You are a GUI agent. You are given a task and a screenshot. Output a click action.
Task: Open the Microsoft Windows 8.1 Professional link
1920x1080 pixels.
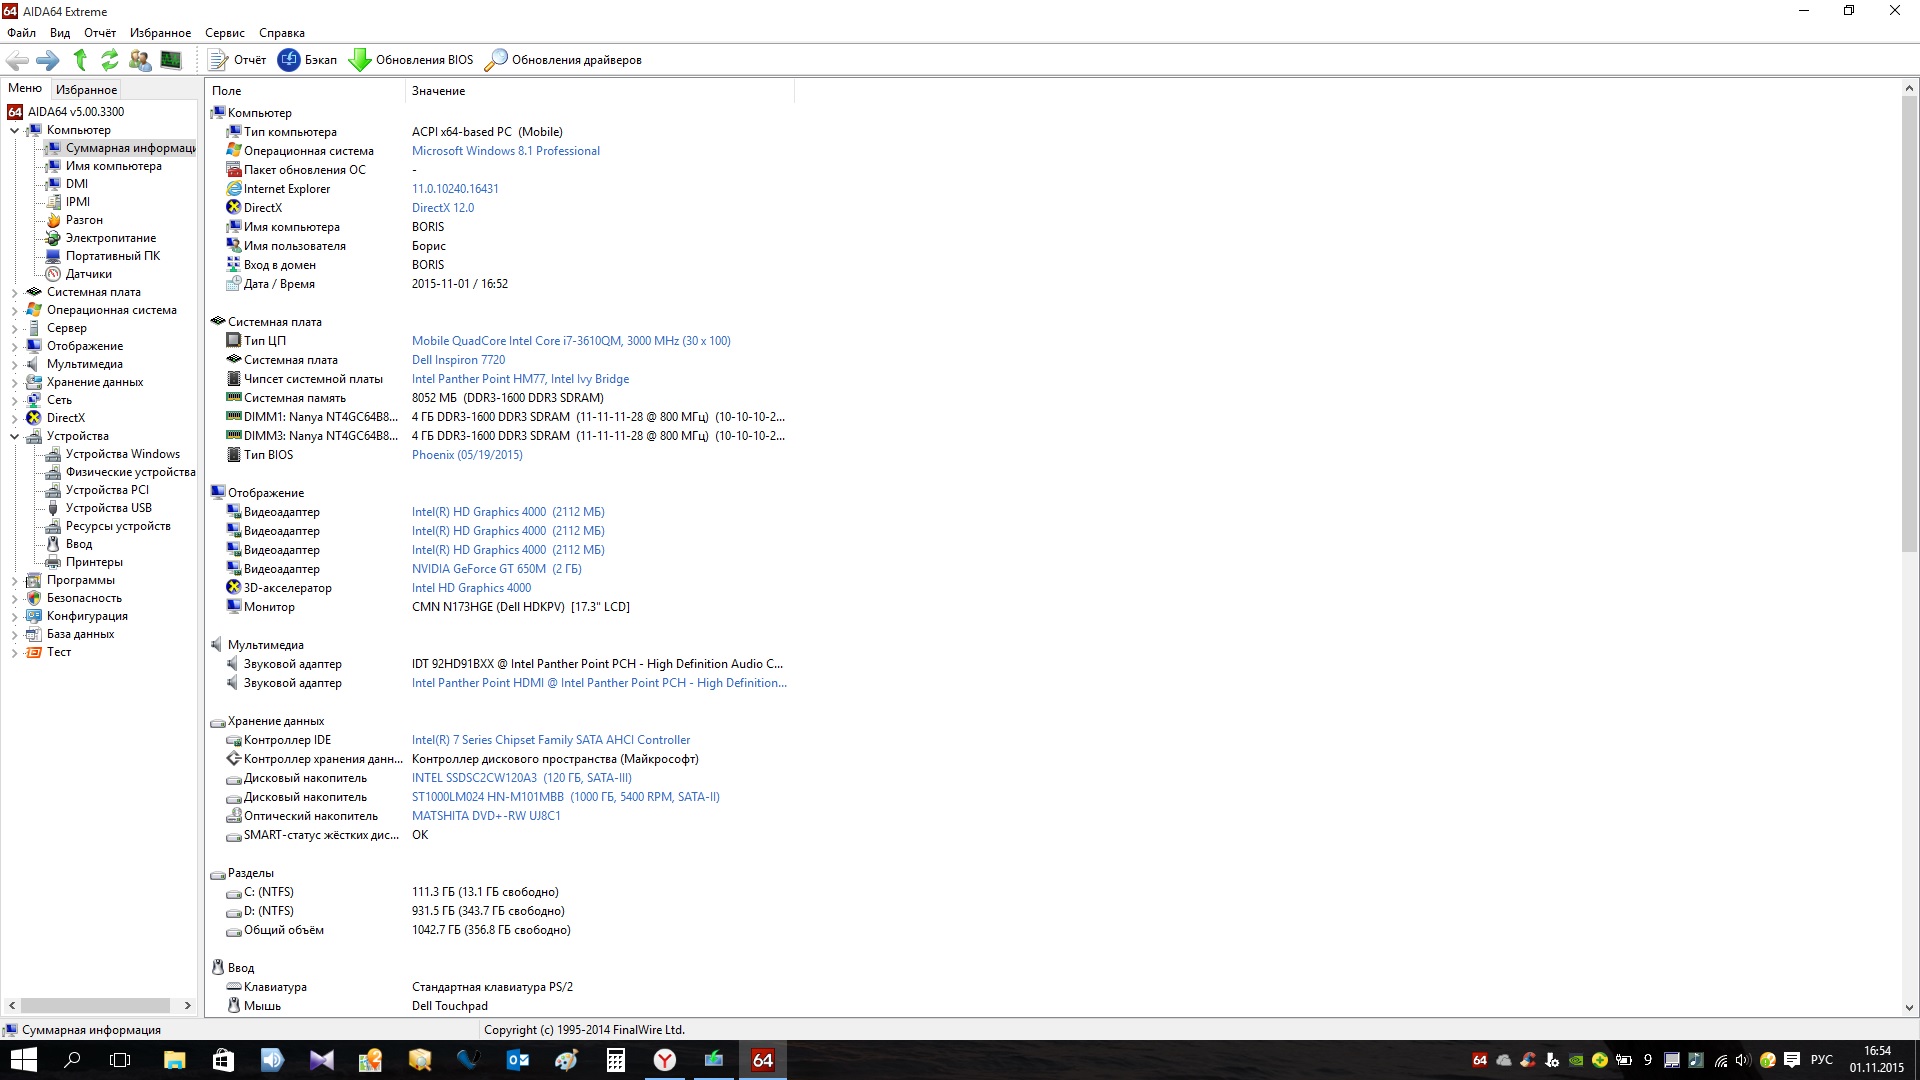tap(505, 151)
